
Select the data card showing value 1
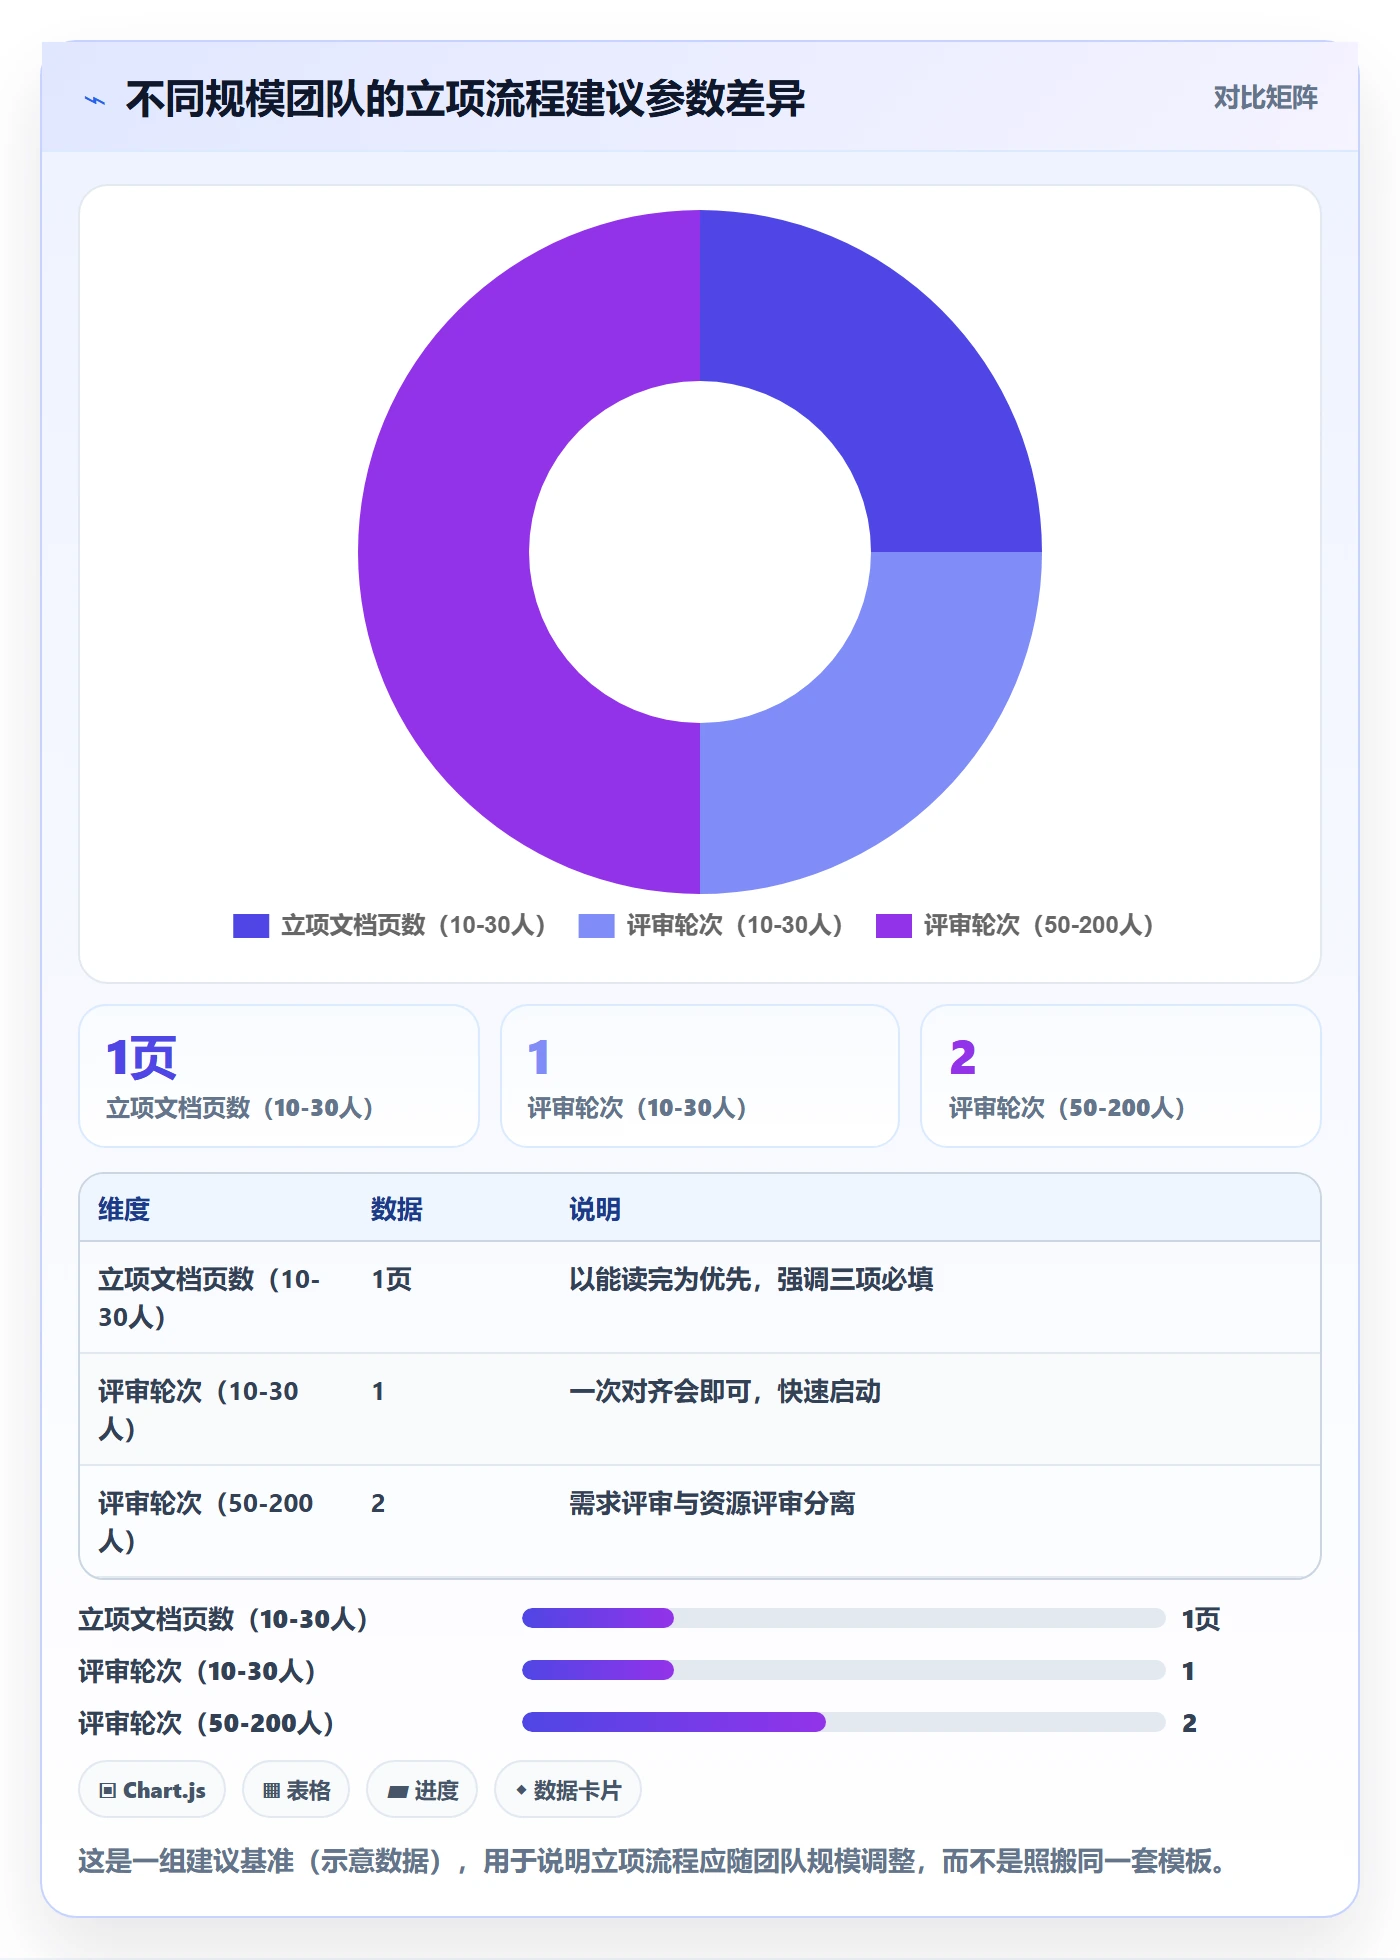(700, 1076)
